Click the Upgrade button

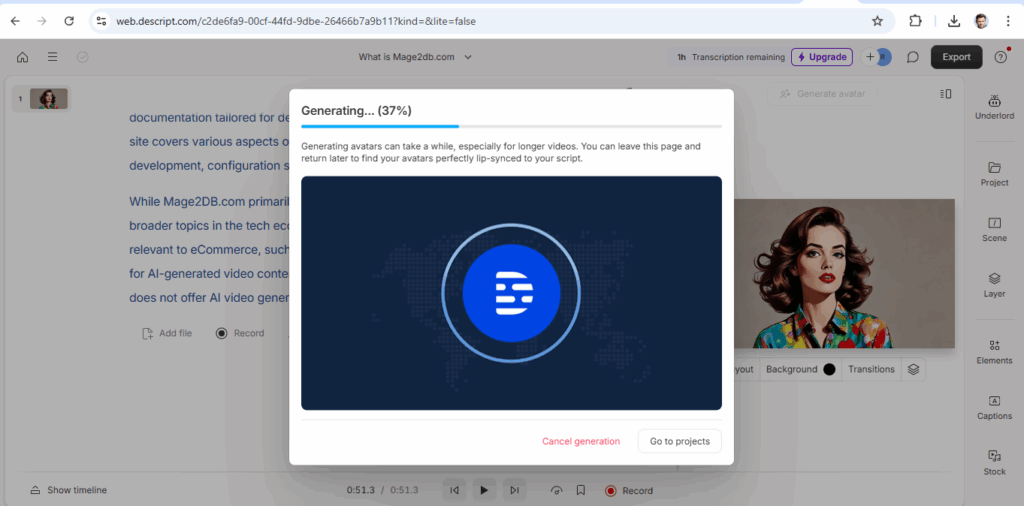click(822, 57)
